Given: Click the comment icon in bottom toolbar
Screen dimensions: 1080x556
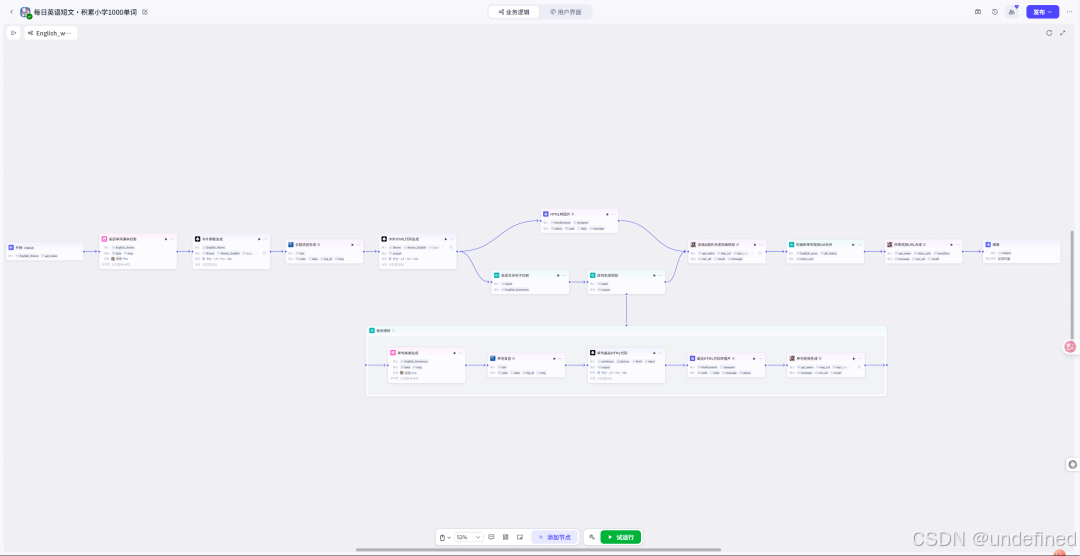Looking at the screenshot, I should click(x=491, y=537).
